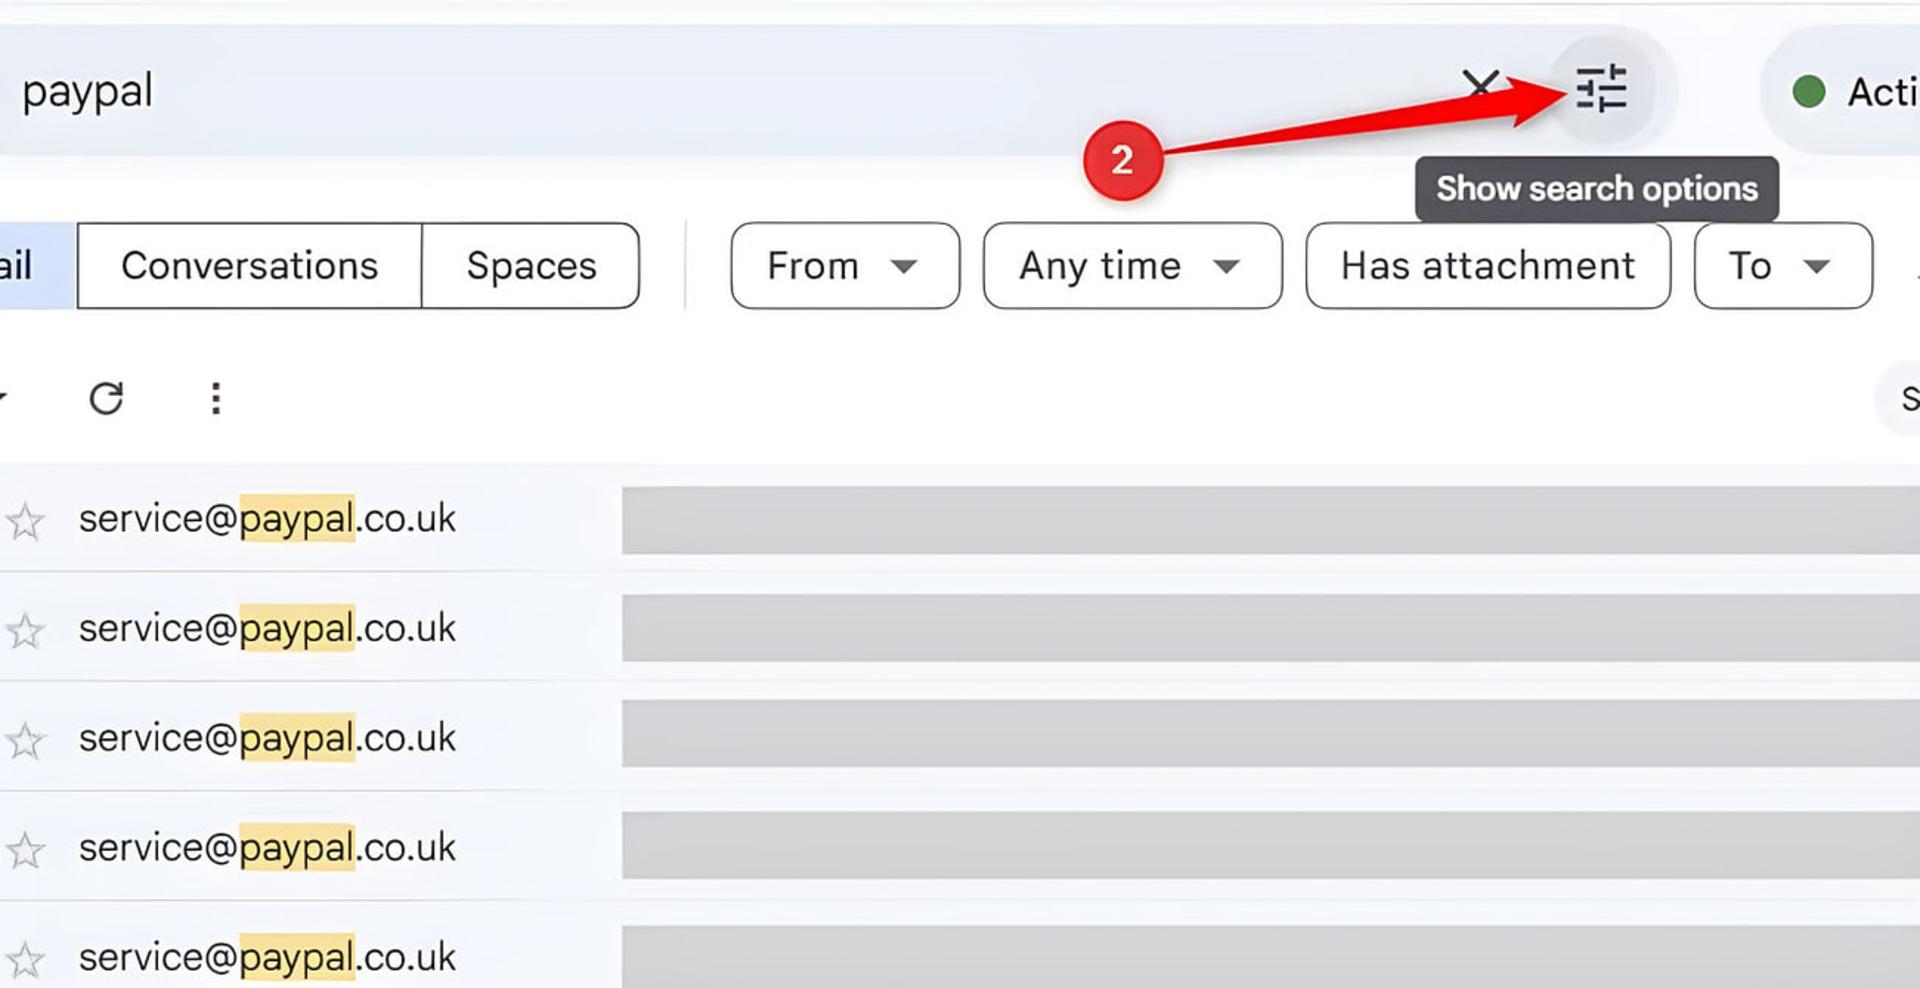This screenshot has height=988, width=1920.
Task: Open the third service@paypal.co.uk message row
Action: pos(960,737)
